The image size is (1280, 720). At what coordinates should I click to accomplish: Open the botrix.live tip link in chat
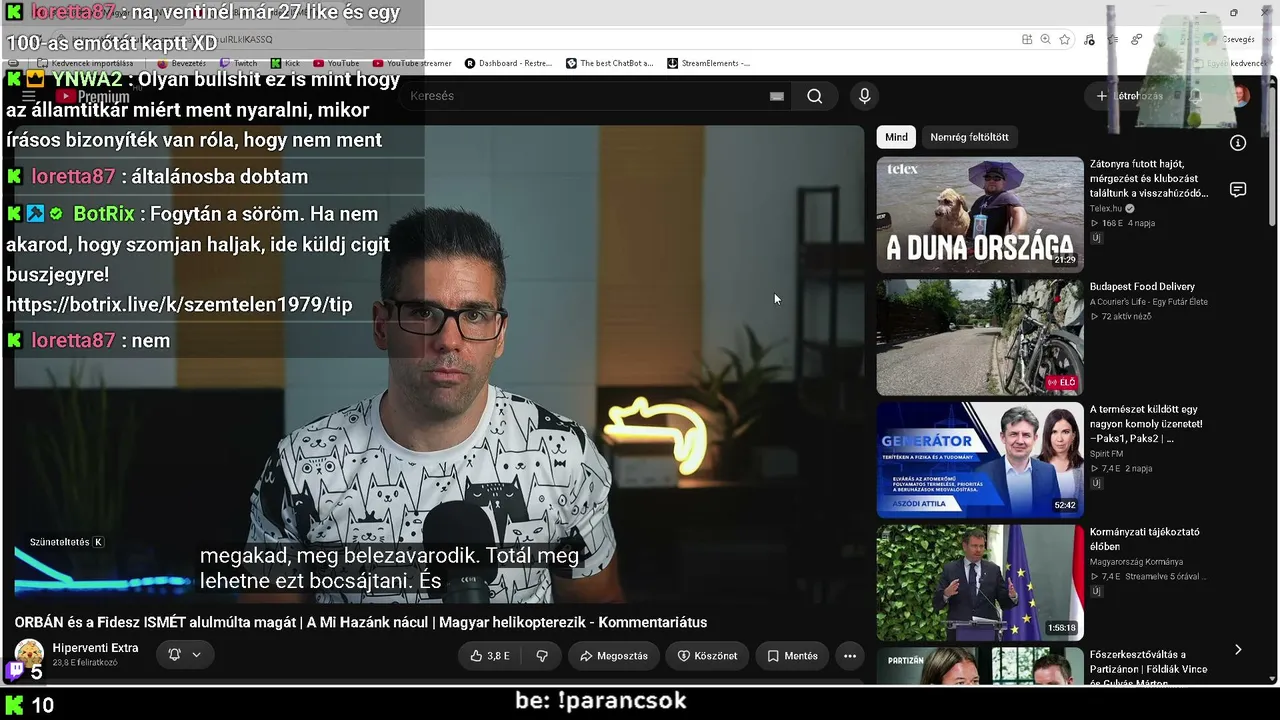click(179, 304)
